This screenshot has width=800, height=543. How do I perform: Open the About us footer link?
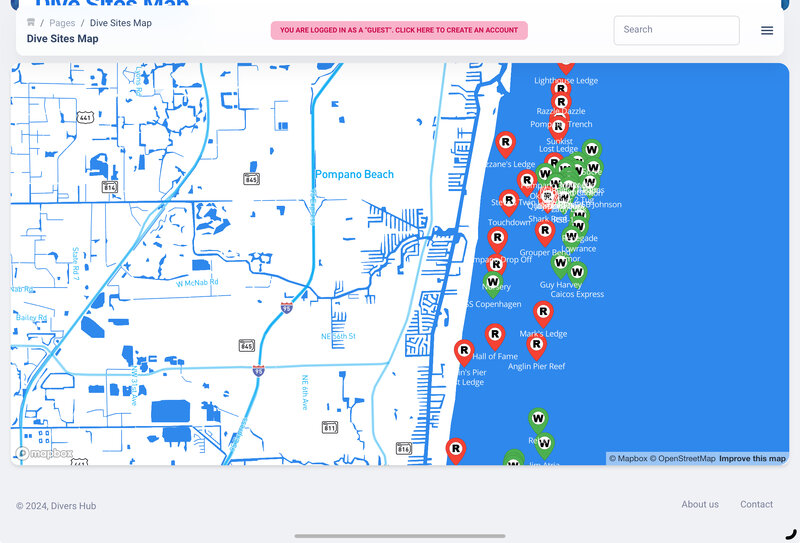pyautogui.click(x=700, y=504)
